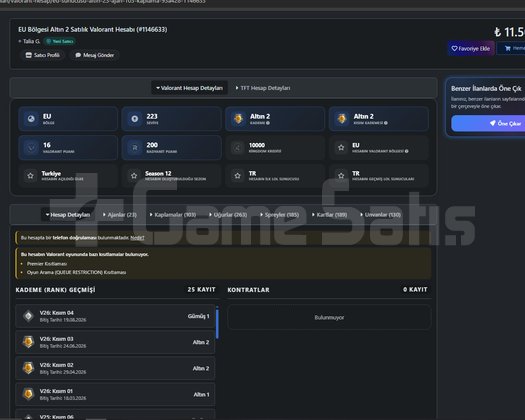
Task: Click the Bulunmuyor empty contracts box
Action: pyautogui.click(x=329, y=317)
